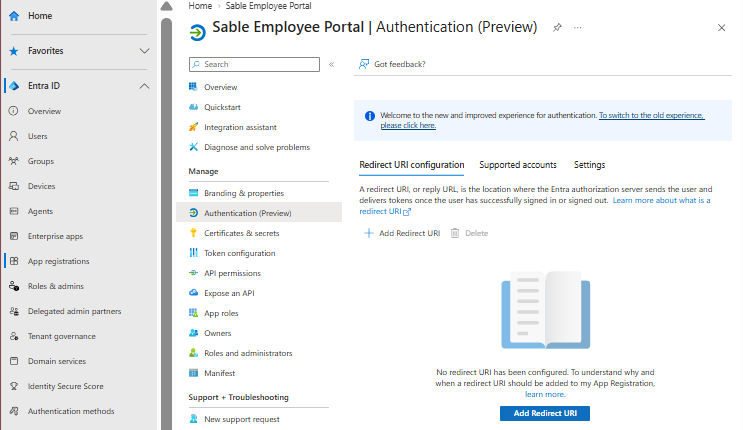Click the plus icon for Add Redirect URI
The height and width of the screenshot is (430, 743).
[369, 233]
